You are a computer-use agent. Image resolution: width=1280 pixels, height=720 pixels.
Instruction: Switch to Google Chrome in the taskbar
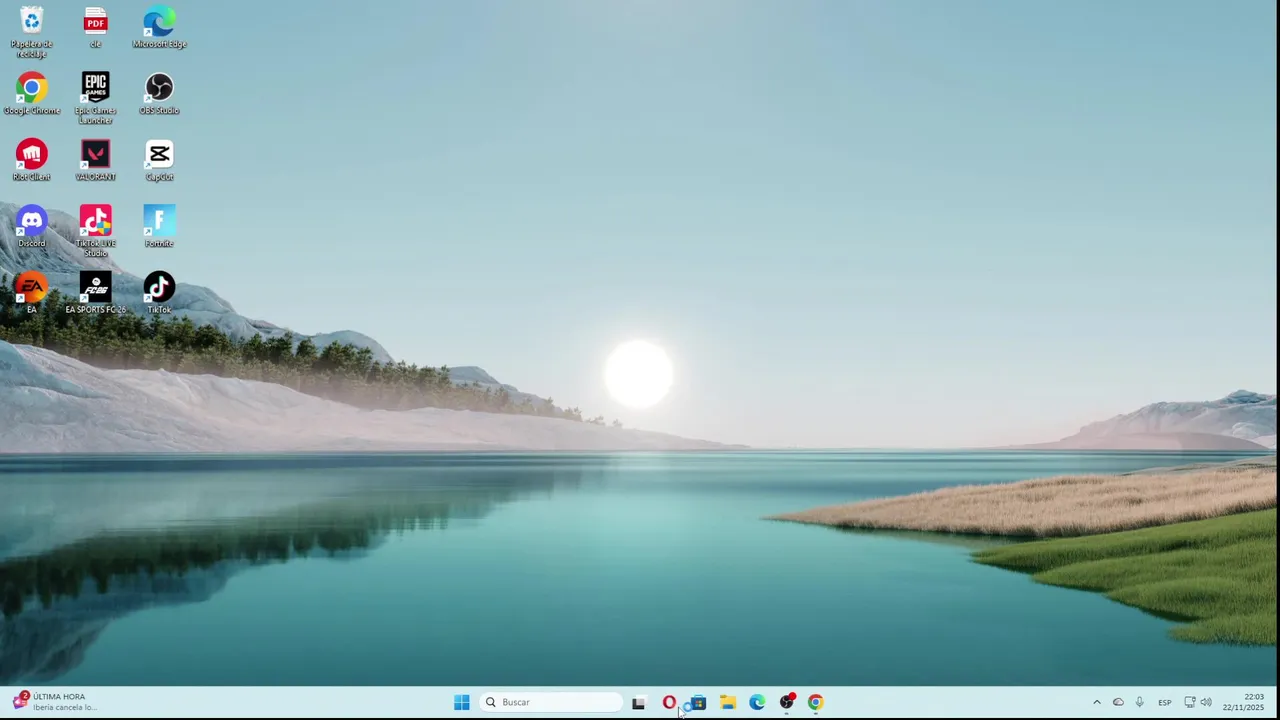coord(816,702)
